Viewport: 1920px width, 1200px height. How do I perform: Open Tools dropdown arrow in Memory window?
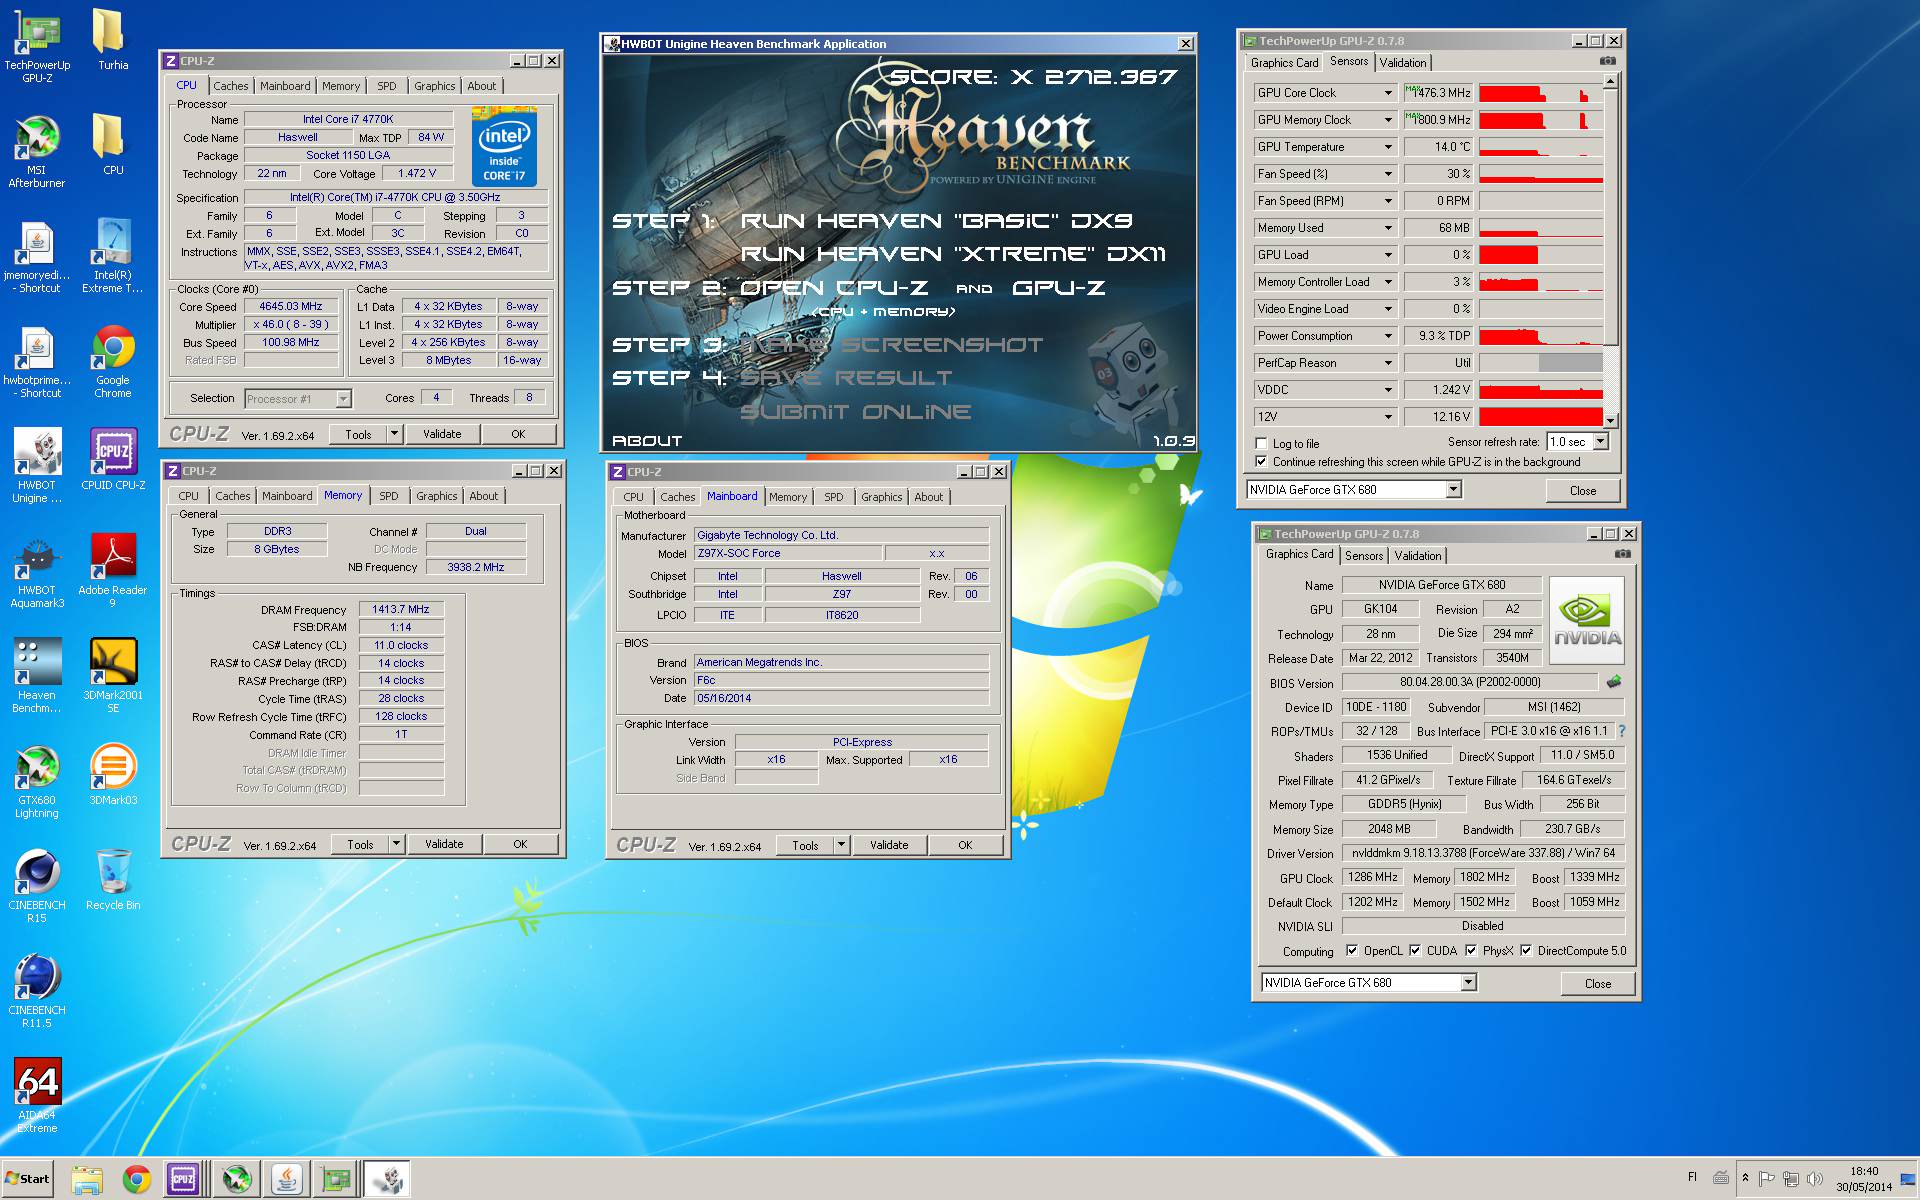click(x=396, y=844)
